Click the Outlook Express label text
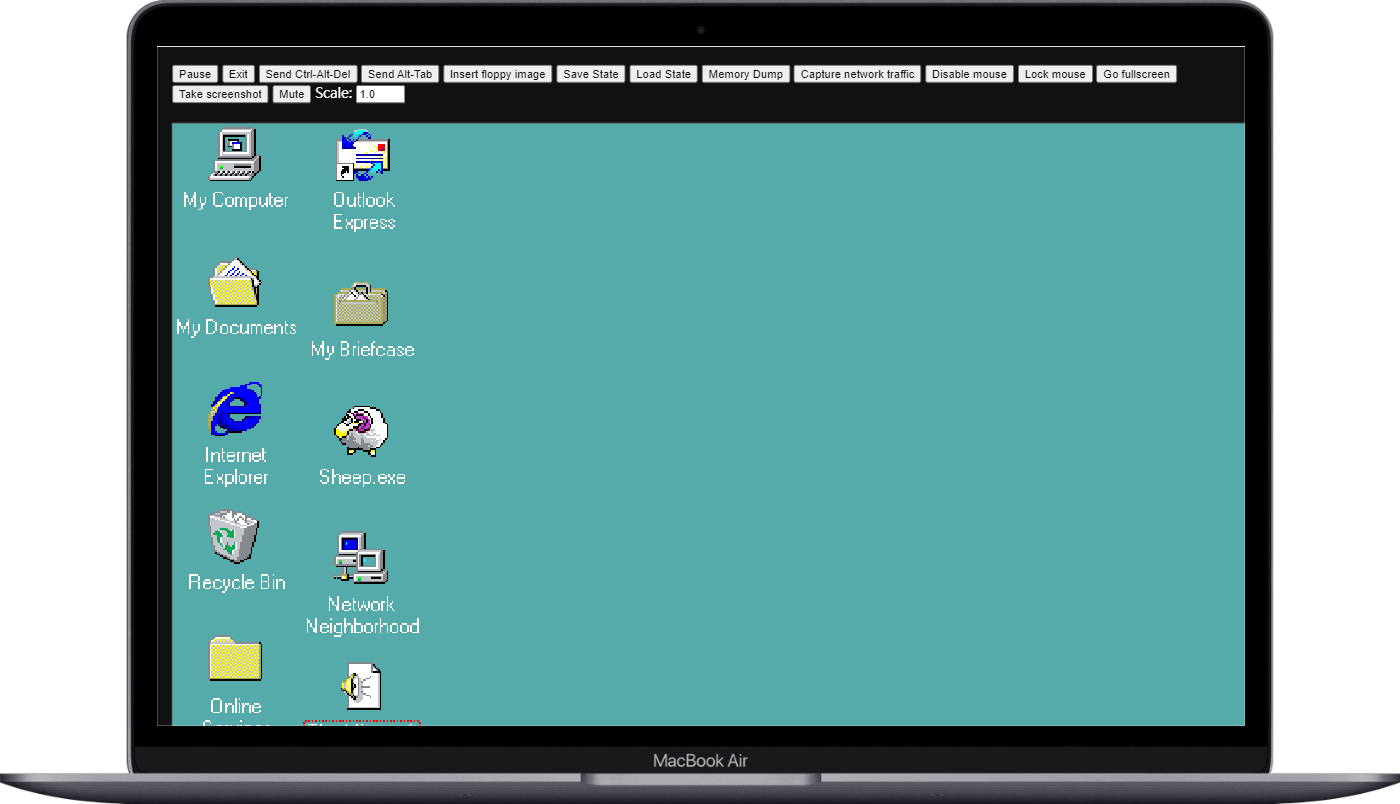The width and height of the screenshot is (1400, 804). coord(364,211)
